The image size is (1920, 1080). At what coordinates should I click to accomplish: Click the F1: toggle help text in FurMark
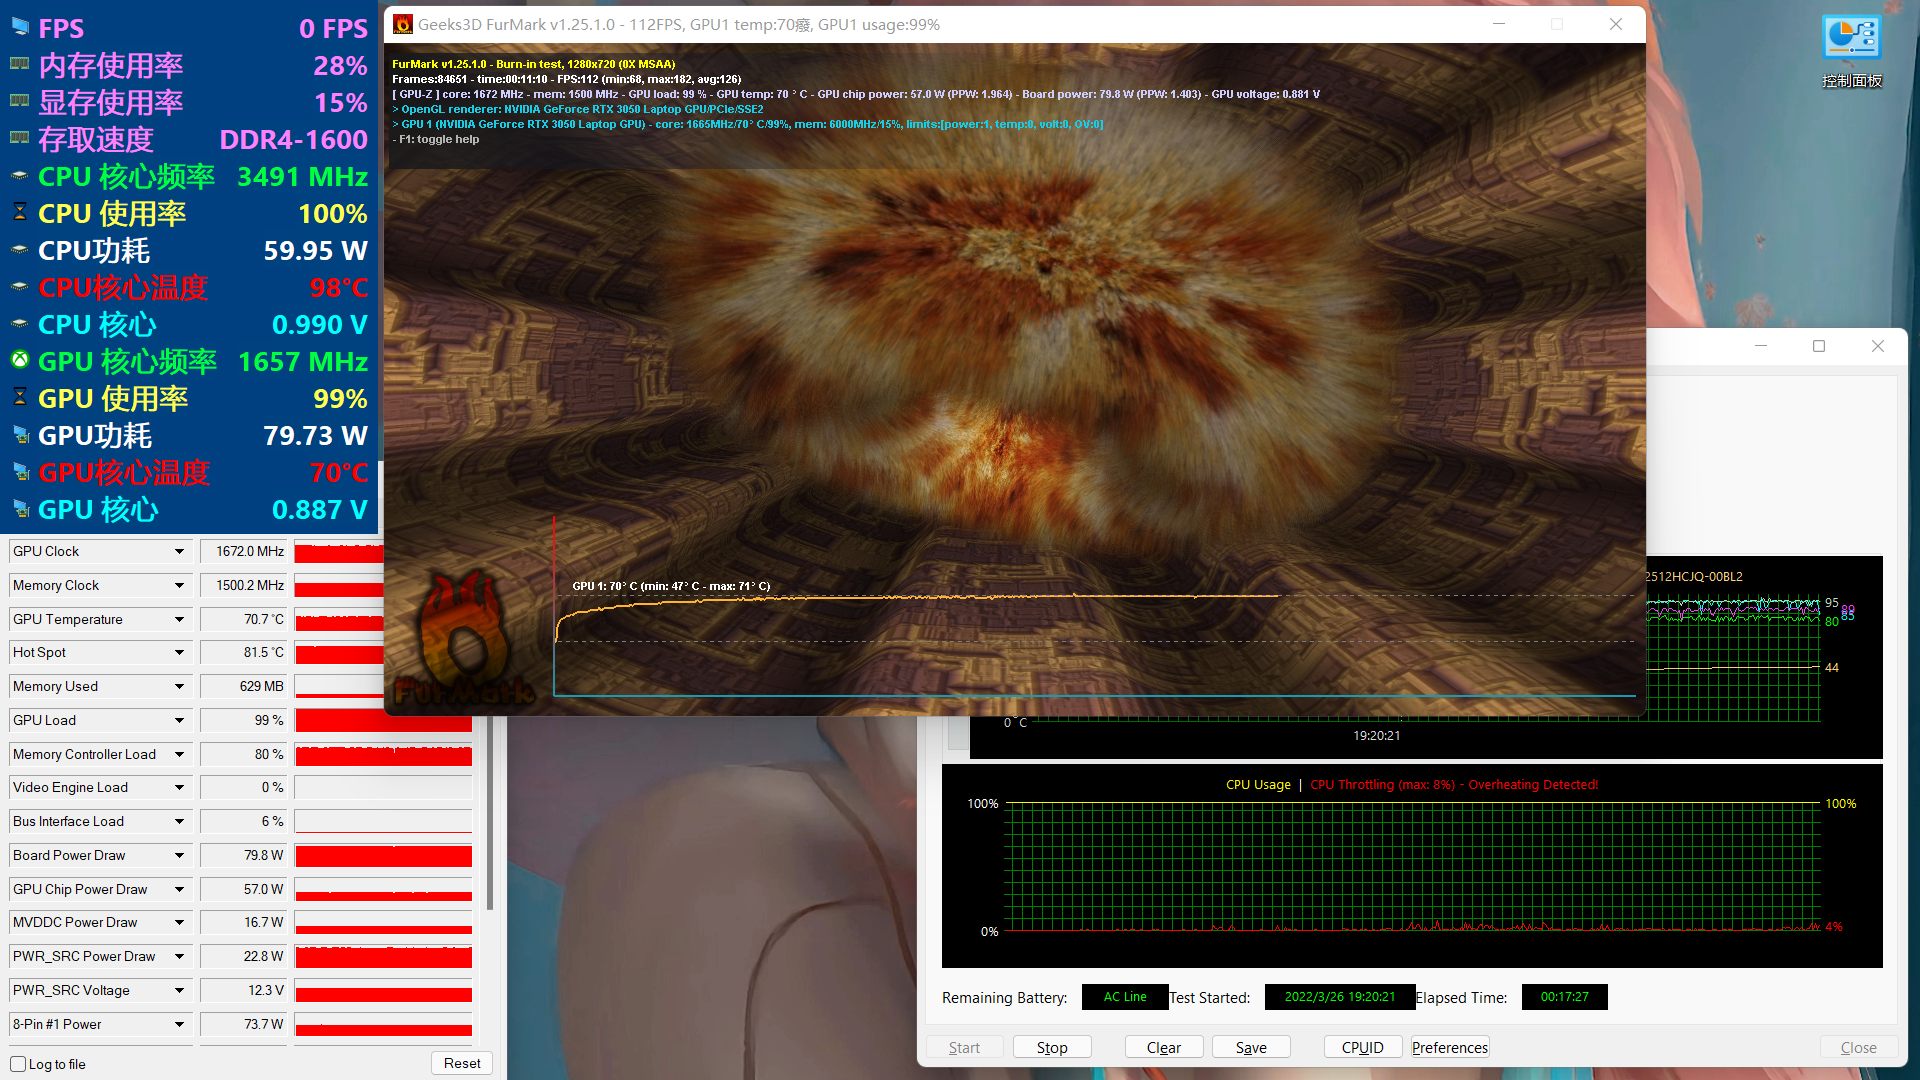click(x=436, y=139)
